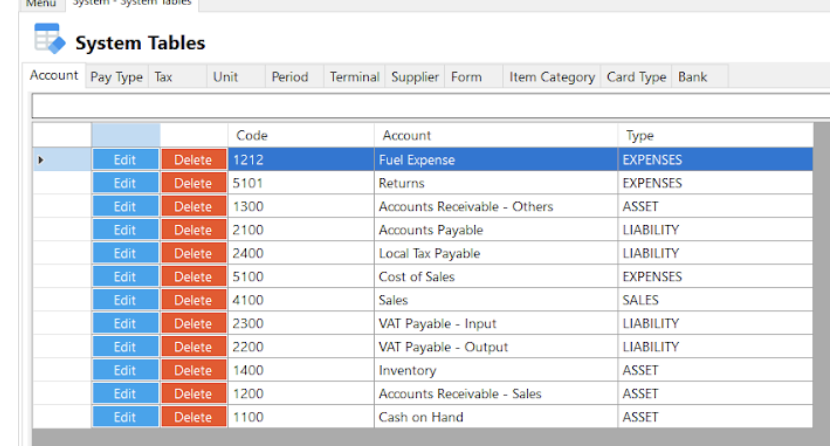
Task: Select the Cash on Hand cell
Action: pos(496,417)
